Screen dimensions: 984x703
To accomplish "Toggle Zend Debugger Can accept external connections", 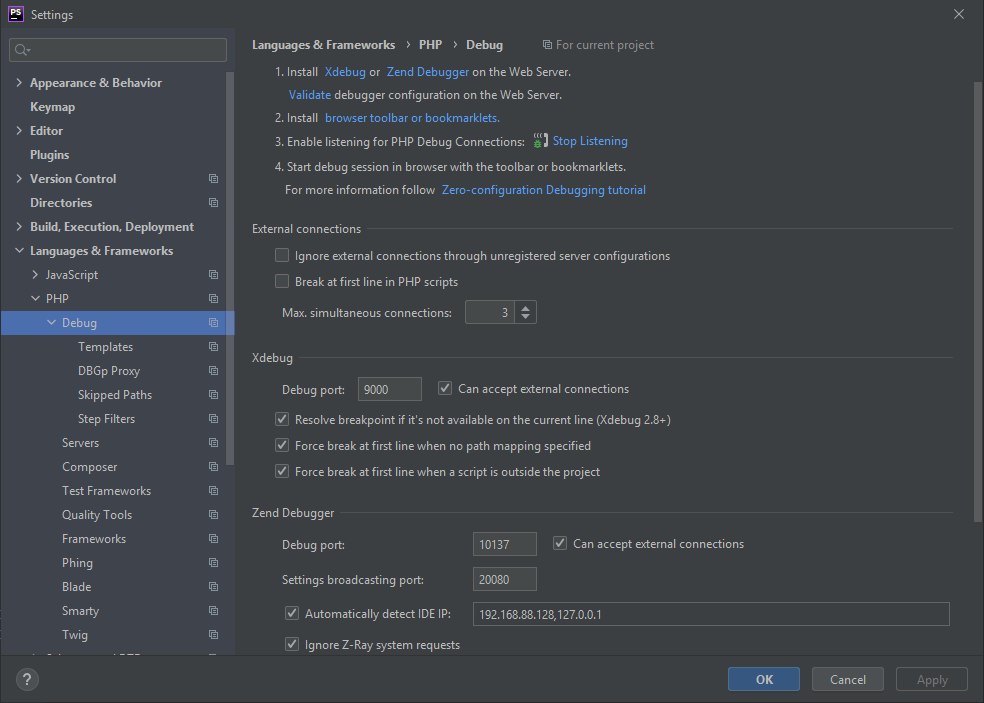I will (x=560, y=544).
